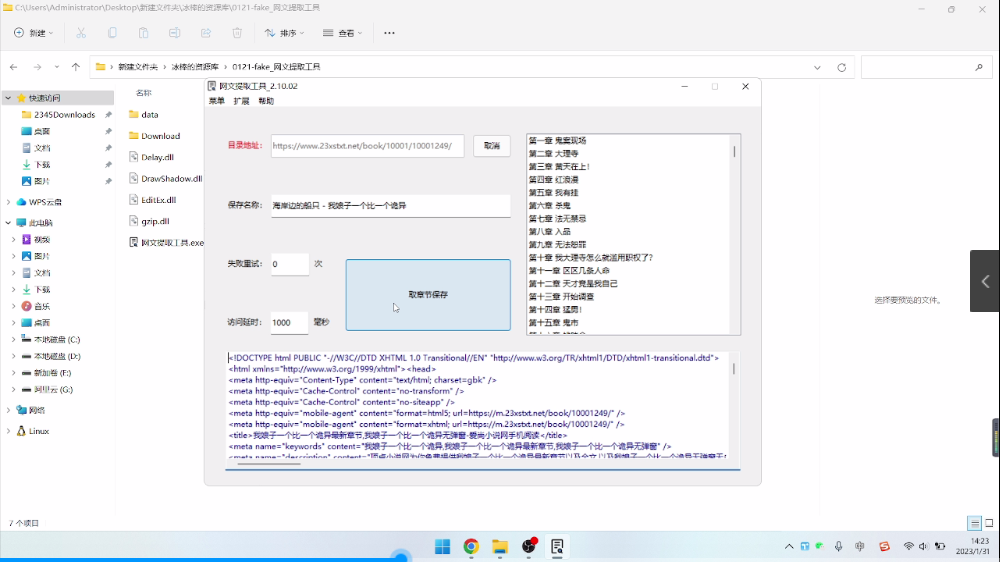The width and height of the screenshot is (1000, 562).
Task: Click the Windows Start icon on taskbar
Action: 442,546
